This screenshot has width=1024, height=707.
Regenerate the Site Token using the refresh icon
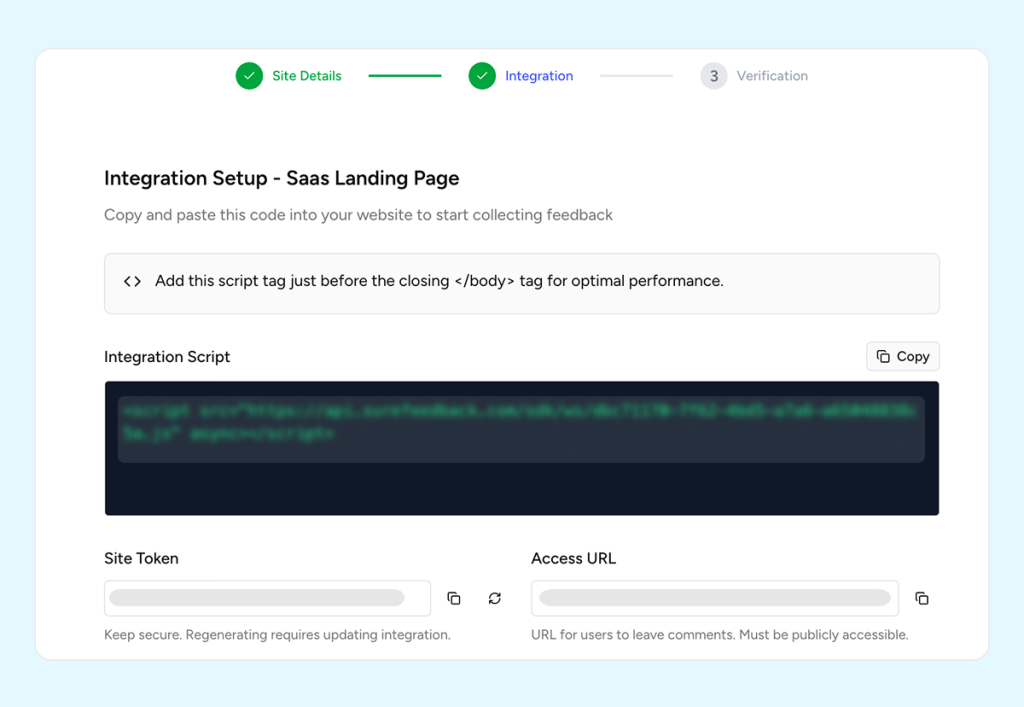click(x=494, y=598)
